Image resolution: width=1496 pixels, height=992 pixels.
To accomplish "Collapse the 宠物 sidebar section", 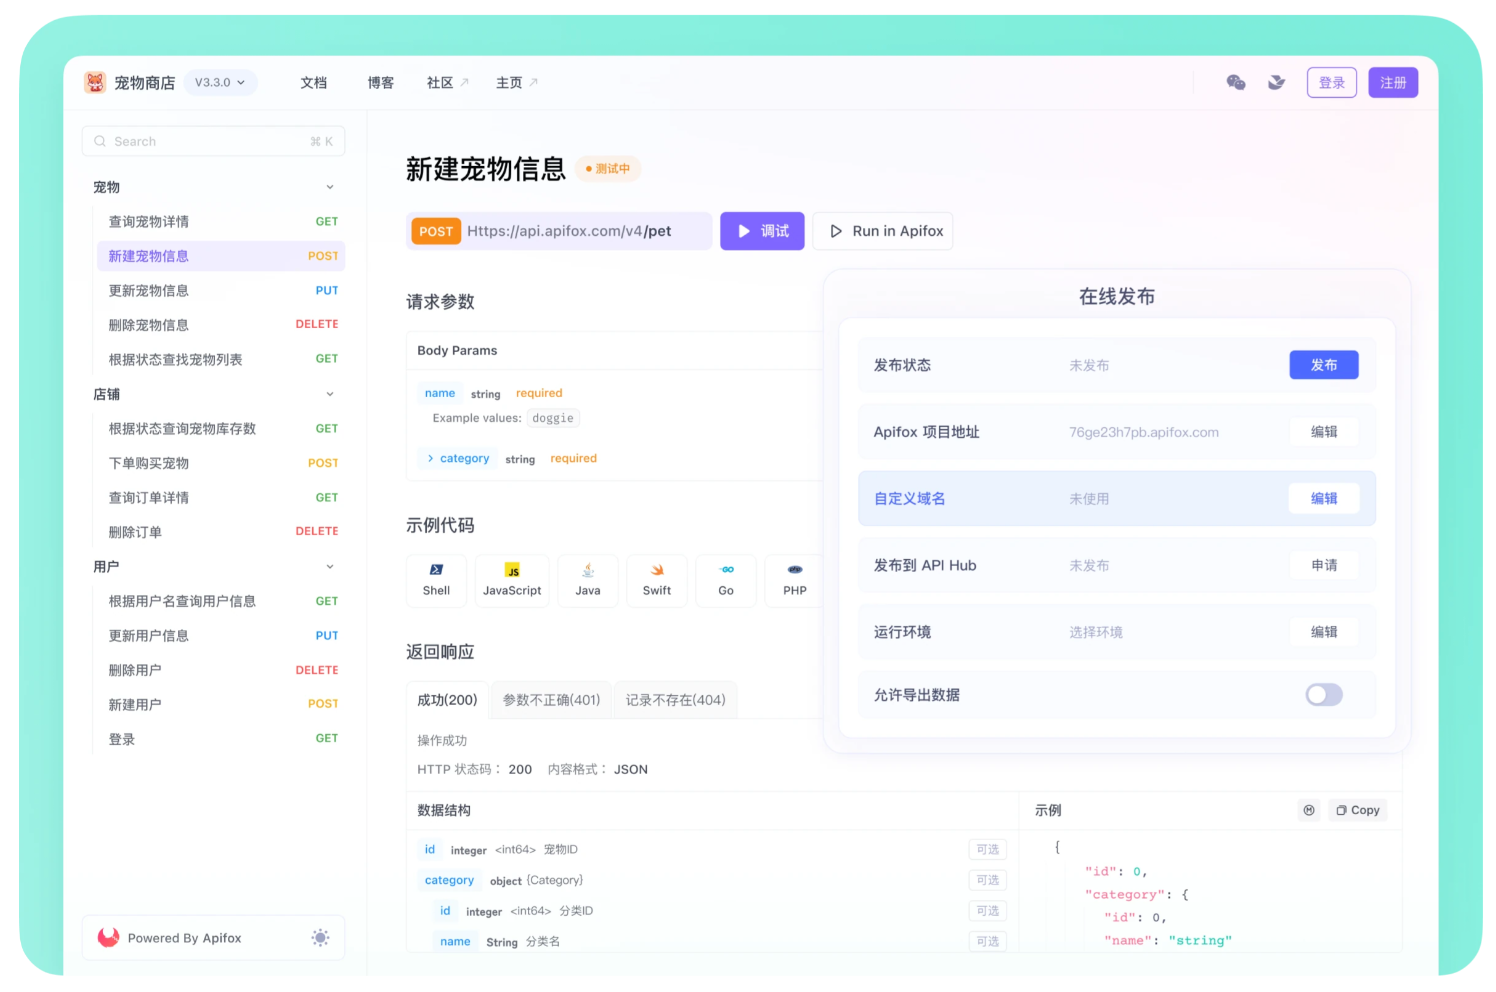I will coord(330,186).
